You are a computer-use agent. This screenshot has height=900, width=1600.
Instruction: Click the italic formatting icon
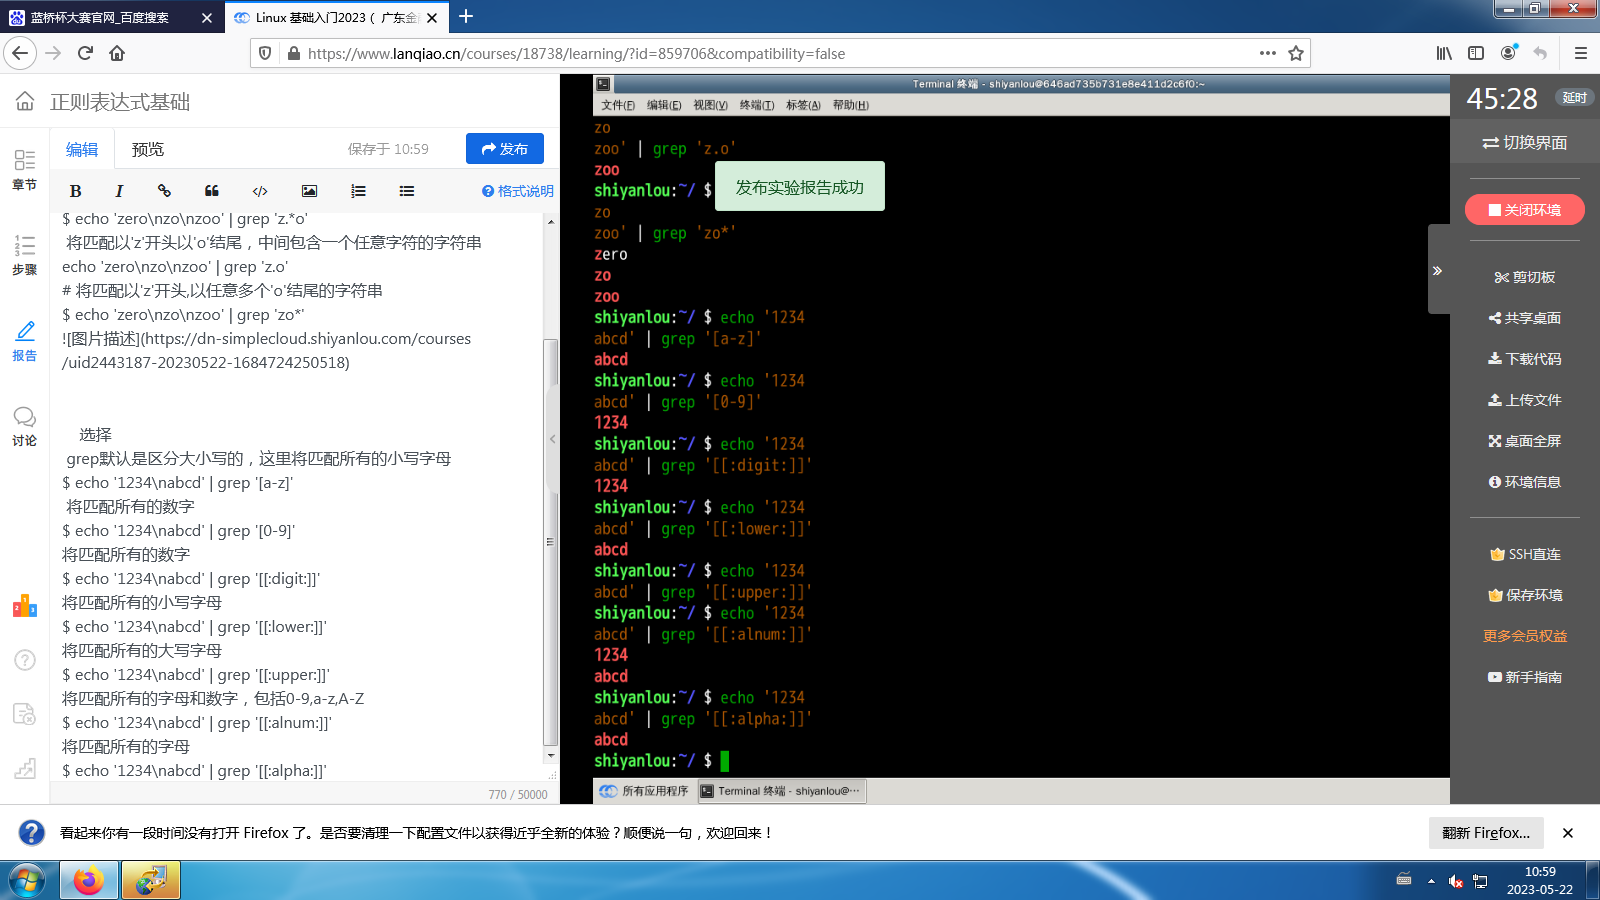[119, 191]
